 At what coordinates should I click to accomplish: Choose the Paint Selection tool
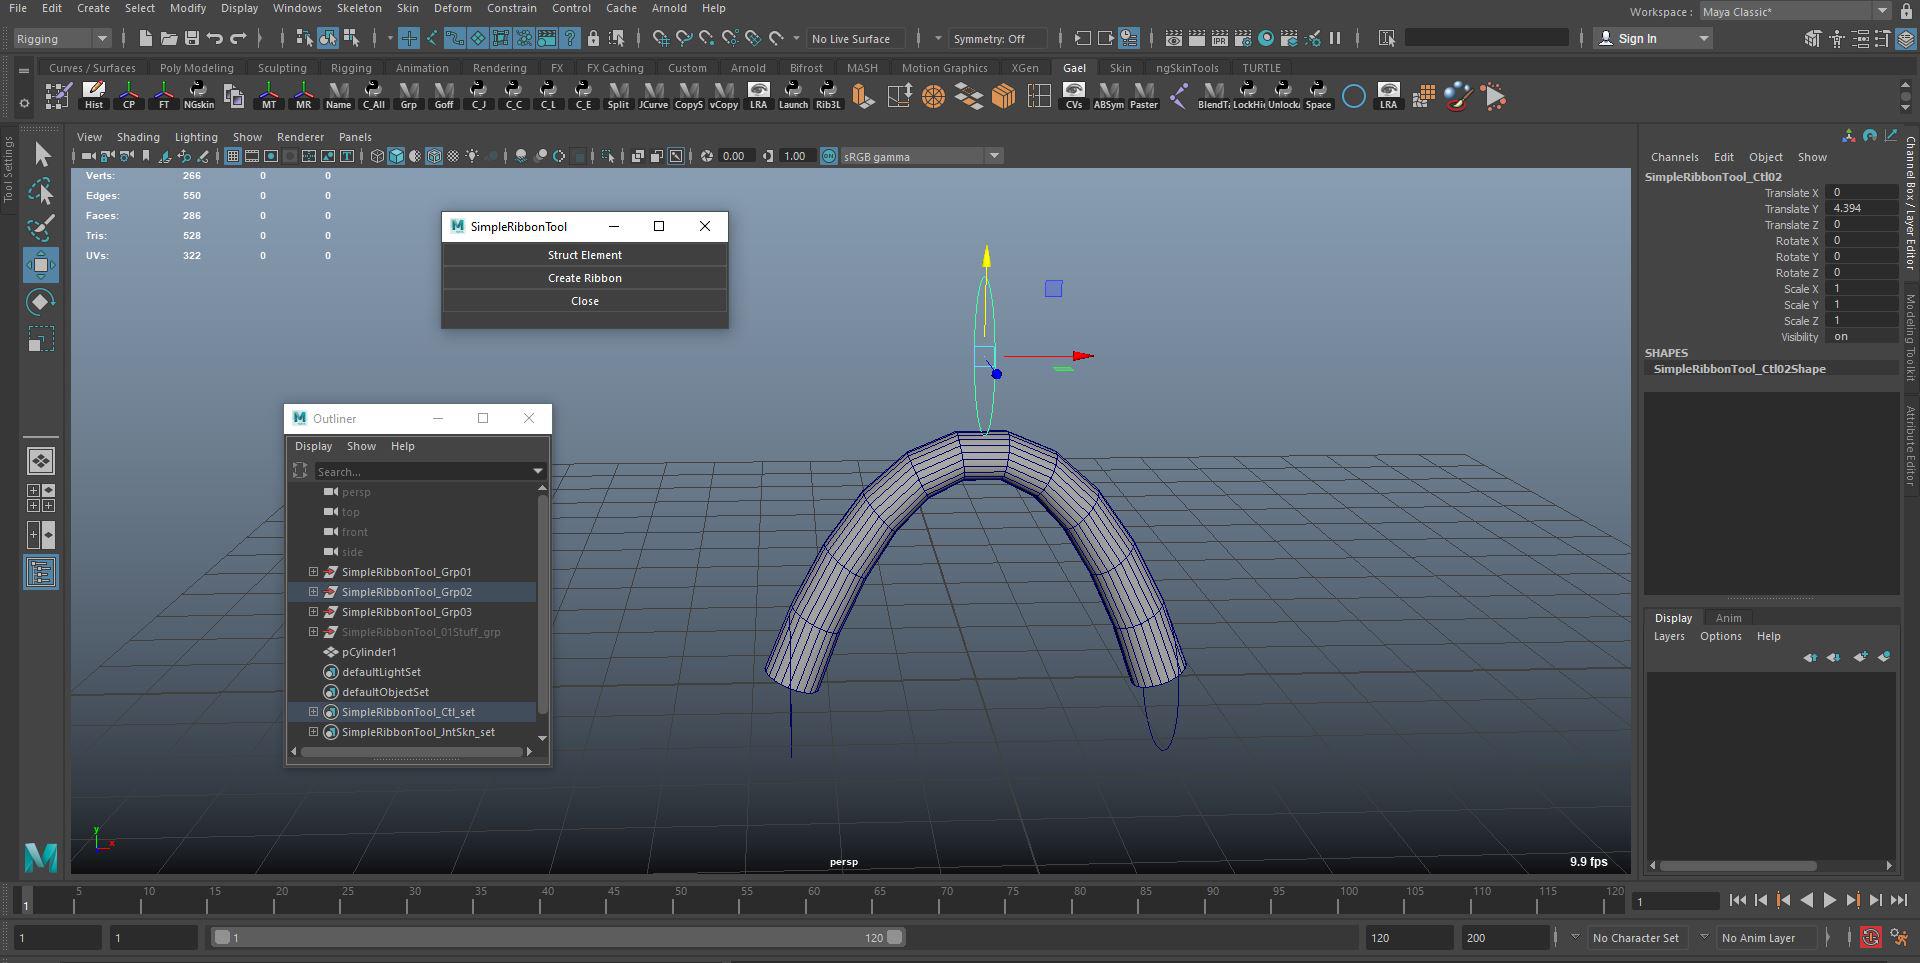pyautogui.click(x=41, y=228)
